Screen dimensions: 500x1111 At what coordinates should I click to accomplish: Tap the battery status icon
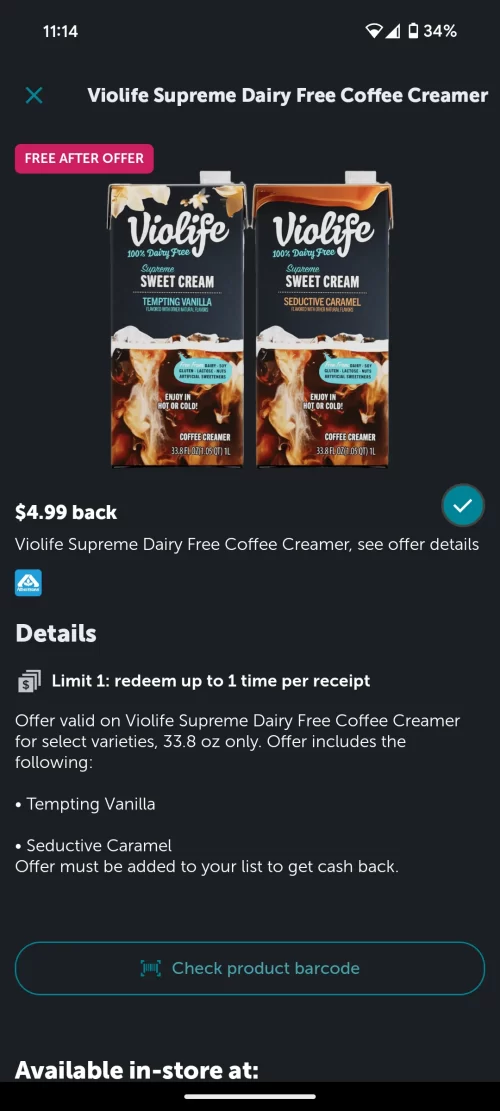pos(414,31)
